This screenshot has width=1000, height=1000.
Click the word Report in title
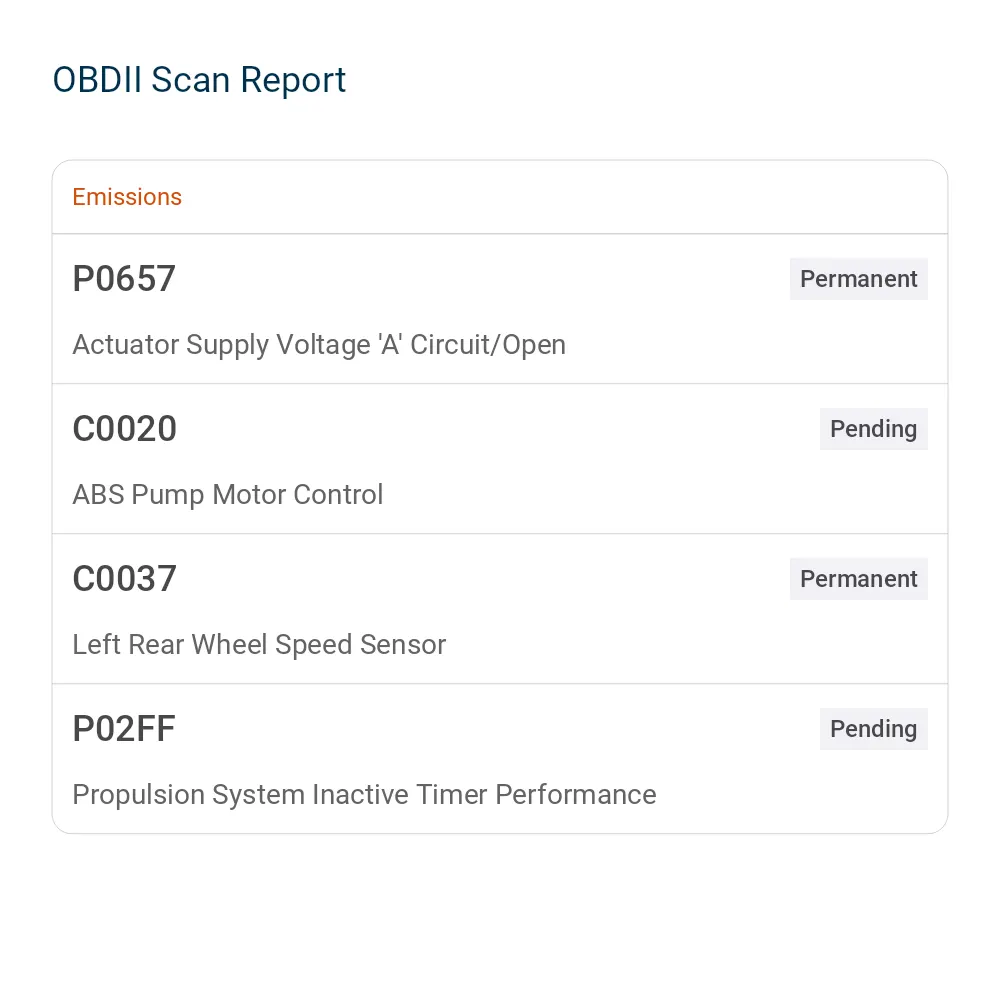293,80
